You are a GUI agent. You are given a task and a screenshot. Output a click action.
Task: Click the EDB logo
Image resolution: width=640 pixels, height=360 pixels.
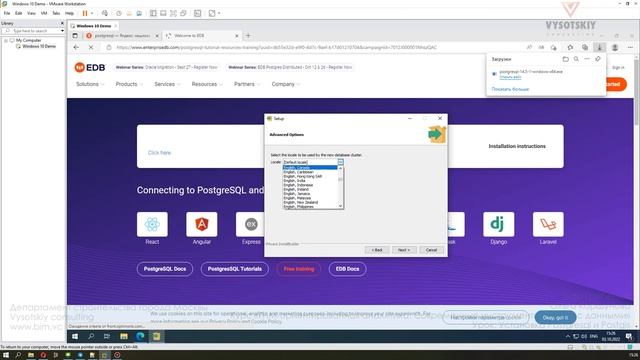pyautogui.click(x=90, y=67)
